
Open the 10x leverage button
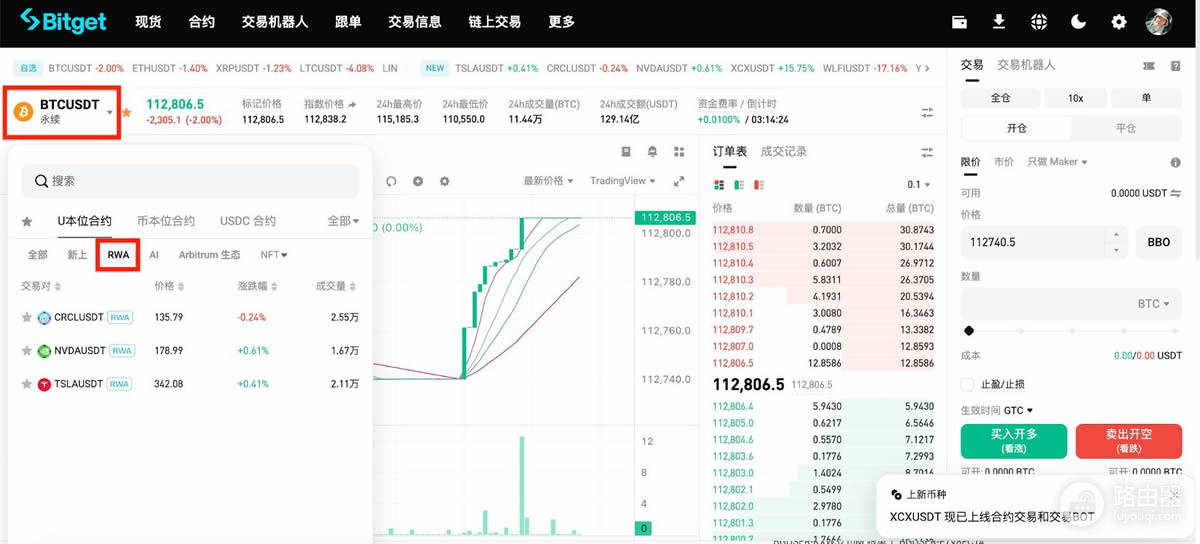(1075, 98)
